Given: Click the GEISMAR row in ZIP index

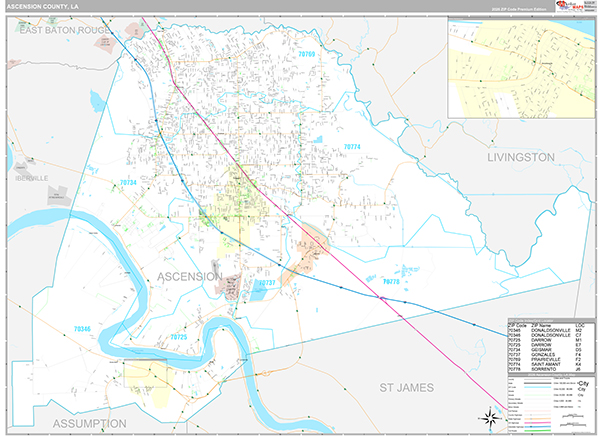Looking at the screenshot, I should pyautogui.click(x=545, y=350).
